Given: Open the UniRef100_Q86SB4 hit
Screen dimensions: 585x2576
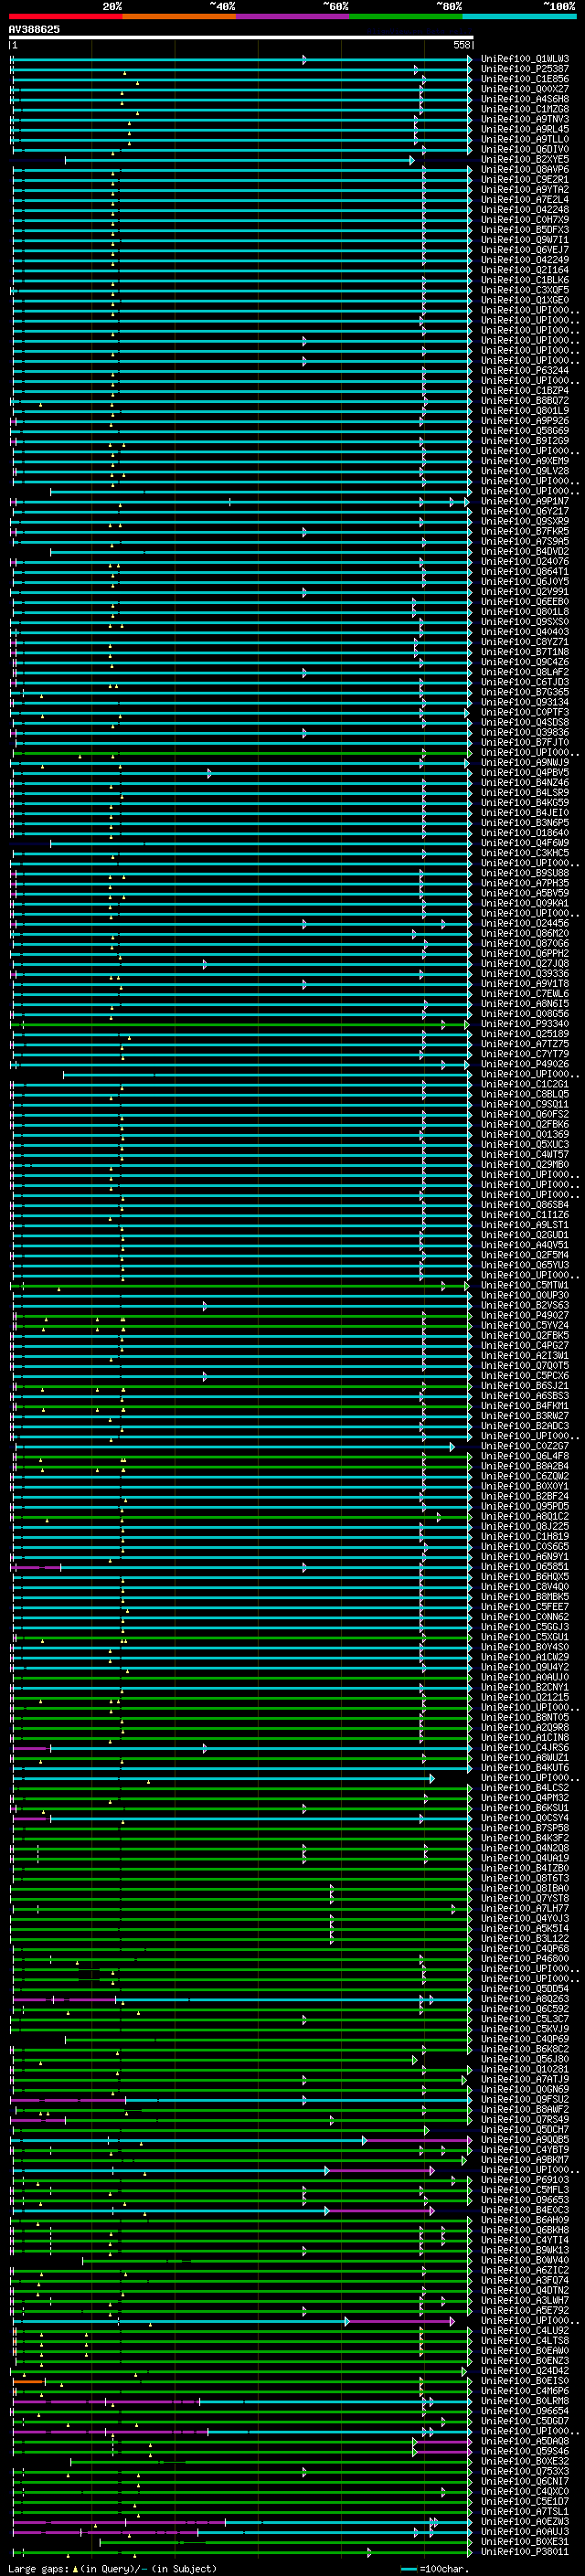Looking at the screenshot, I should pyautogui.click(x=525, y=1205).
